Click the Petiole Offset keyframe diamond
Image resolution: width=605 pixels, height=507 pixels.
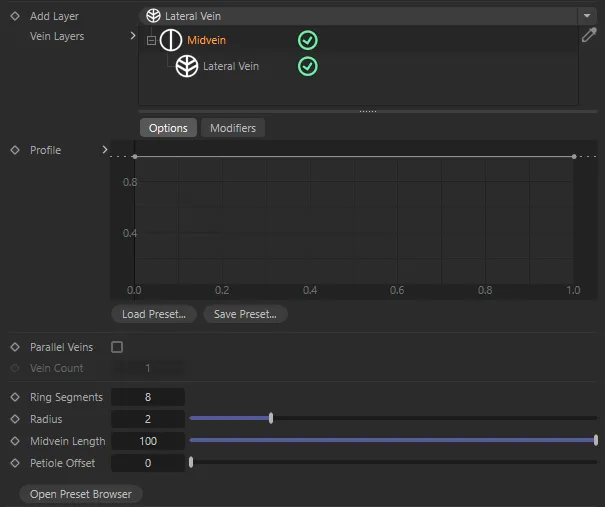tap(15, 463)
